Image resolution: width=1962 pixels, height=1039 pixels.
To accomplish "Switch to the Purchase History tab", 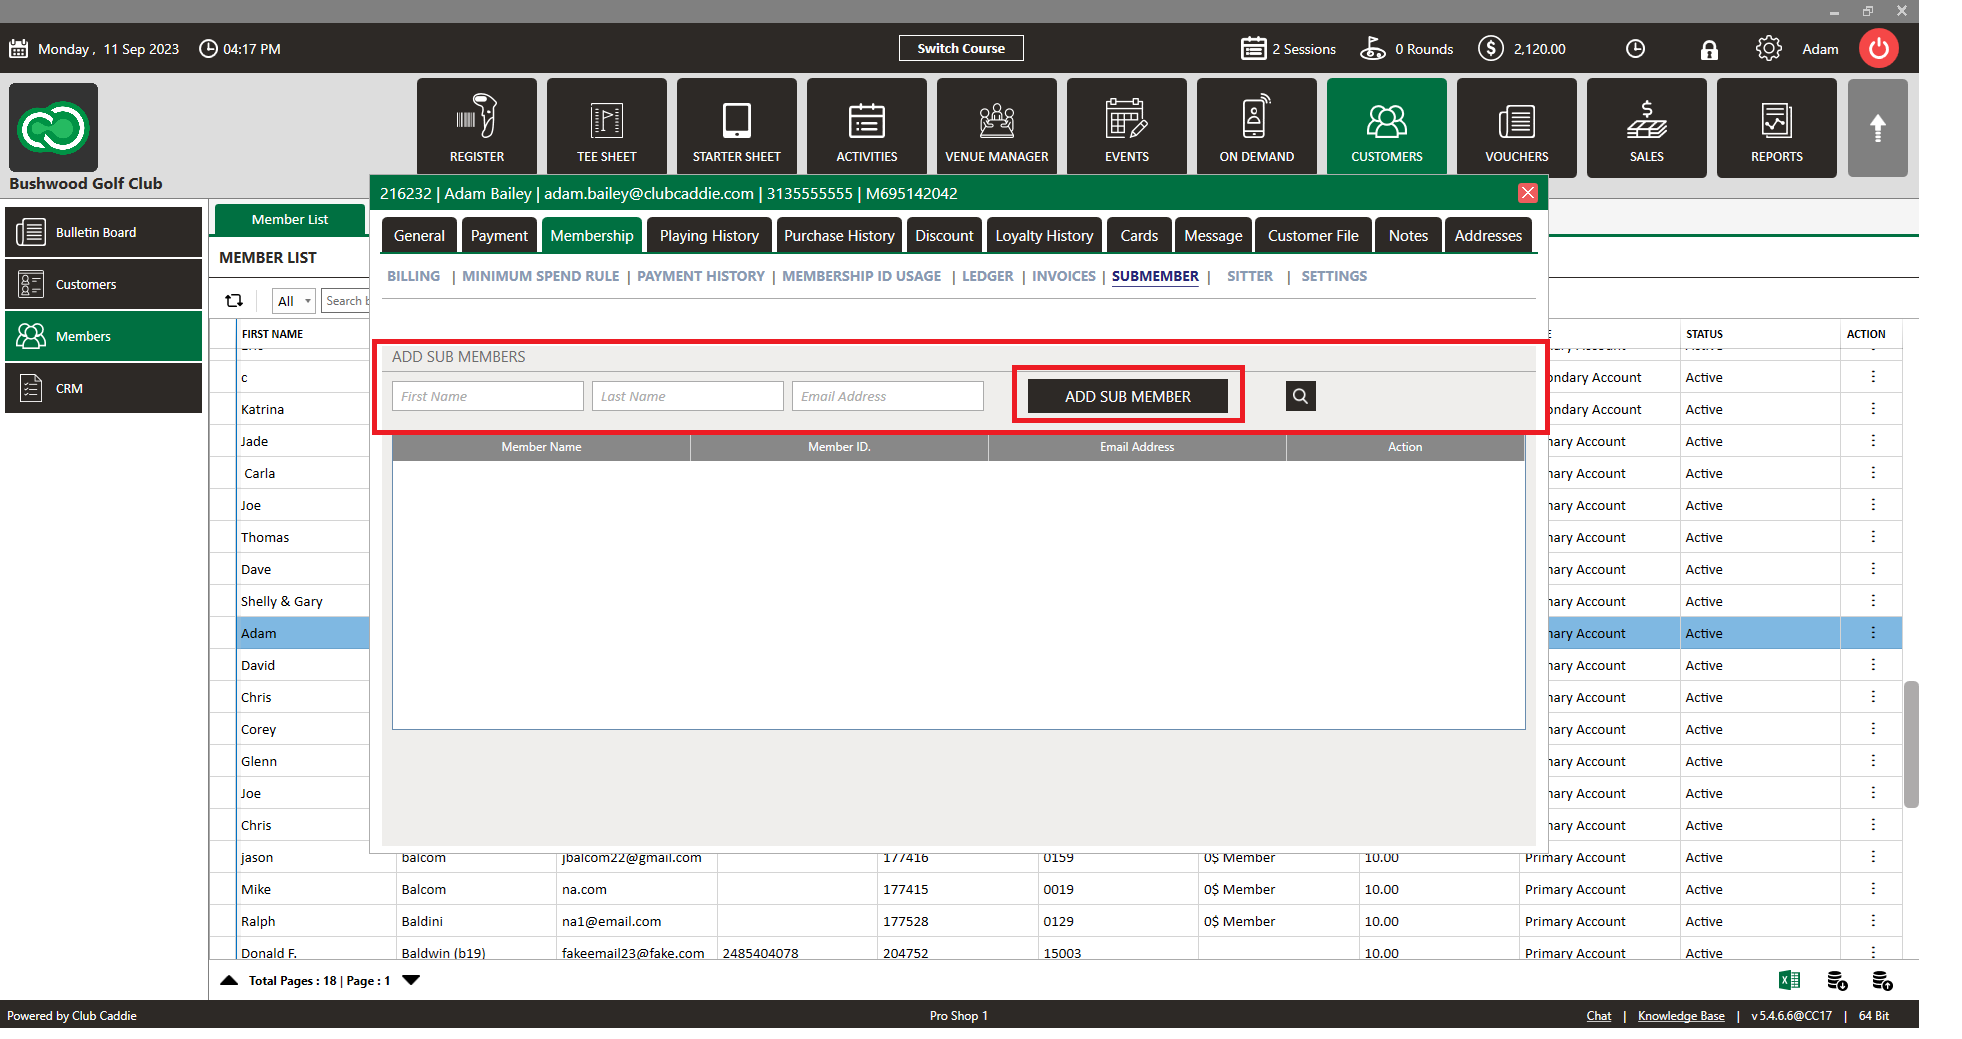I will pyautogui.click(x=839, y=235).
